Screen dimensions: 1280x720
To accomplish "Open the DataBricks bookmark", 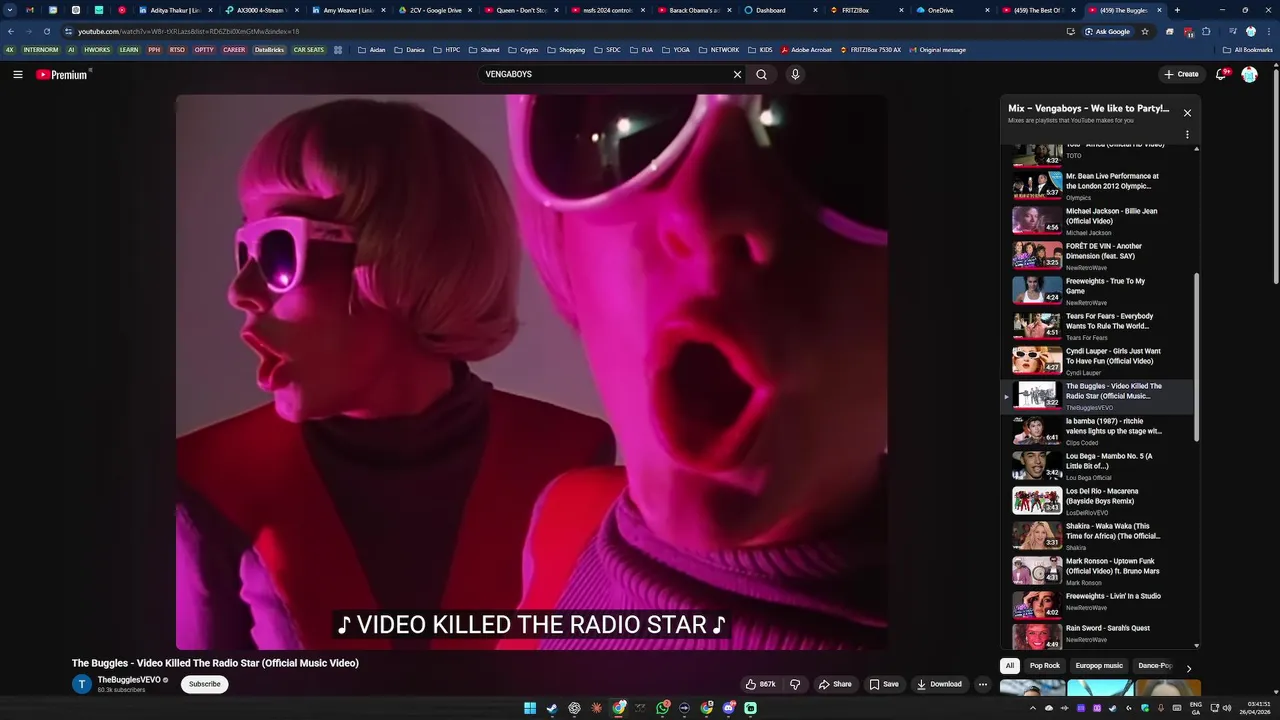I will pyautogui.click(x=269, y=50).
